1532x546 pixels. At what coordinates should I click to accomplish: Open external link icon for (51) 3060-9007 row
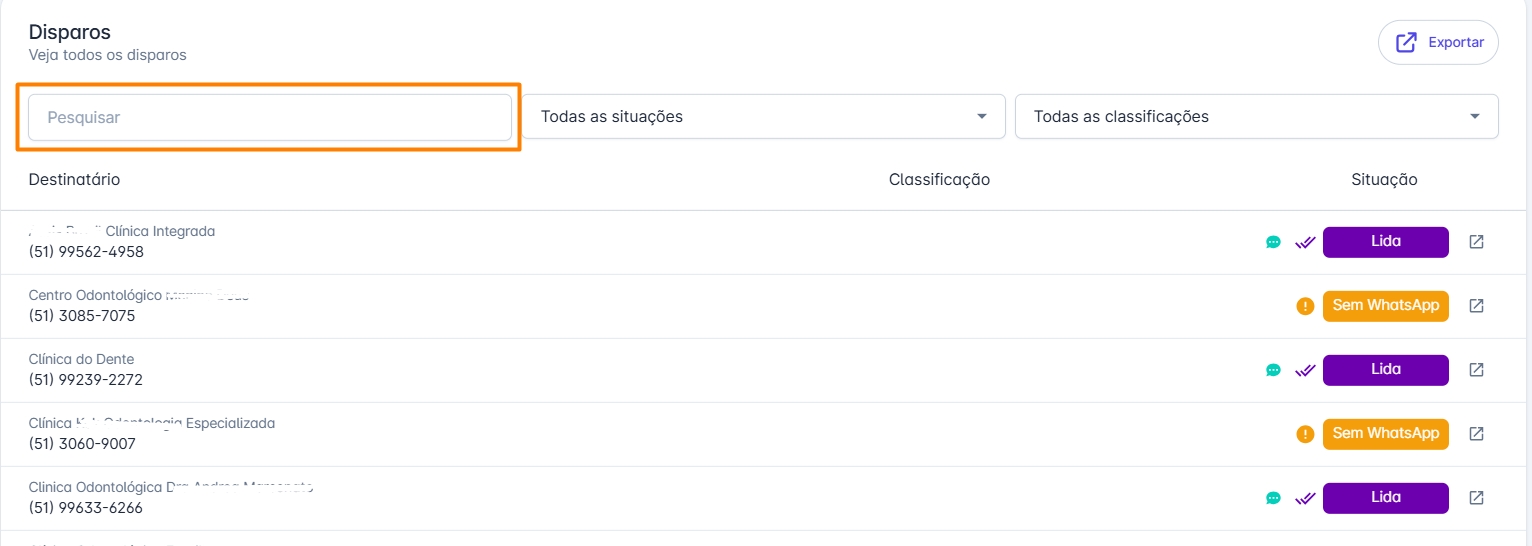[x=1476, y=434]
